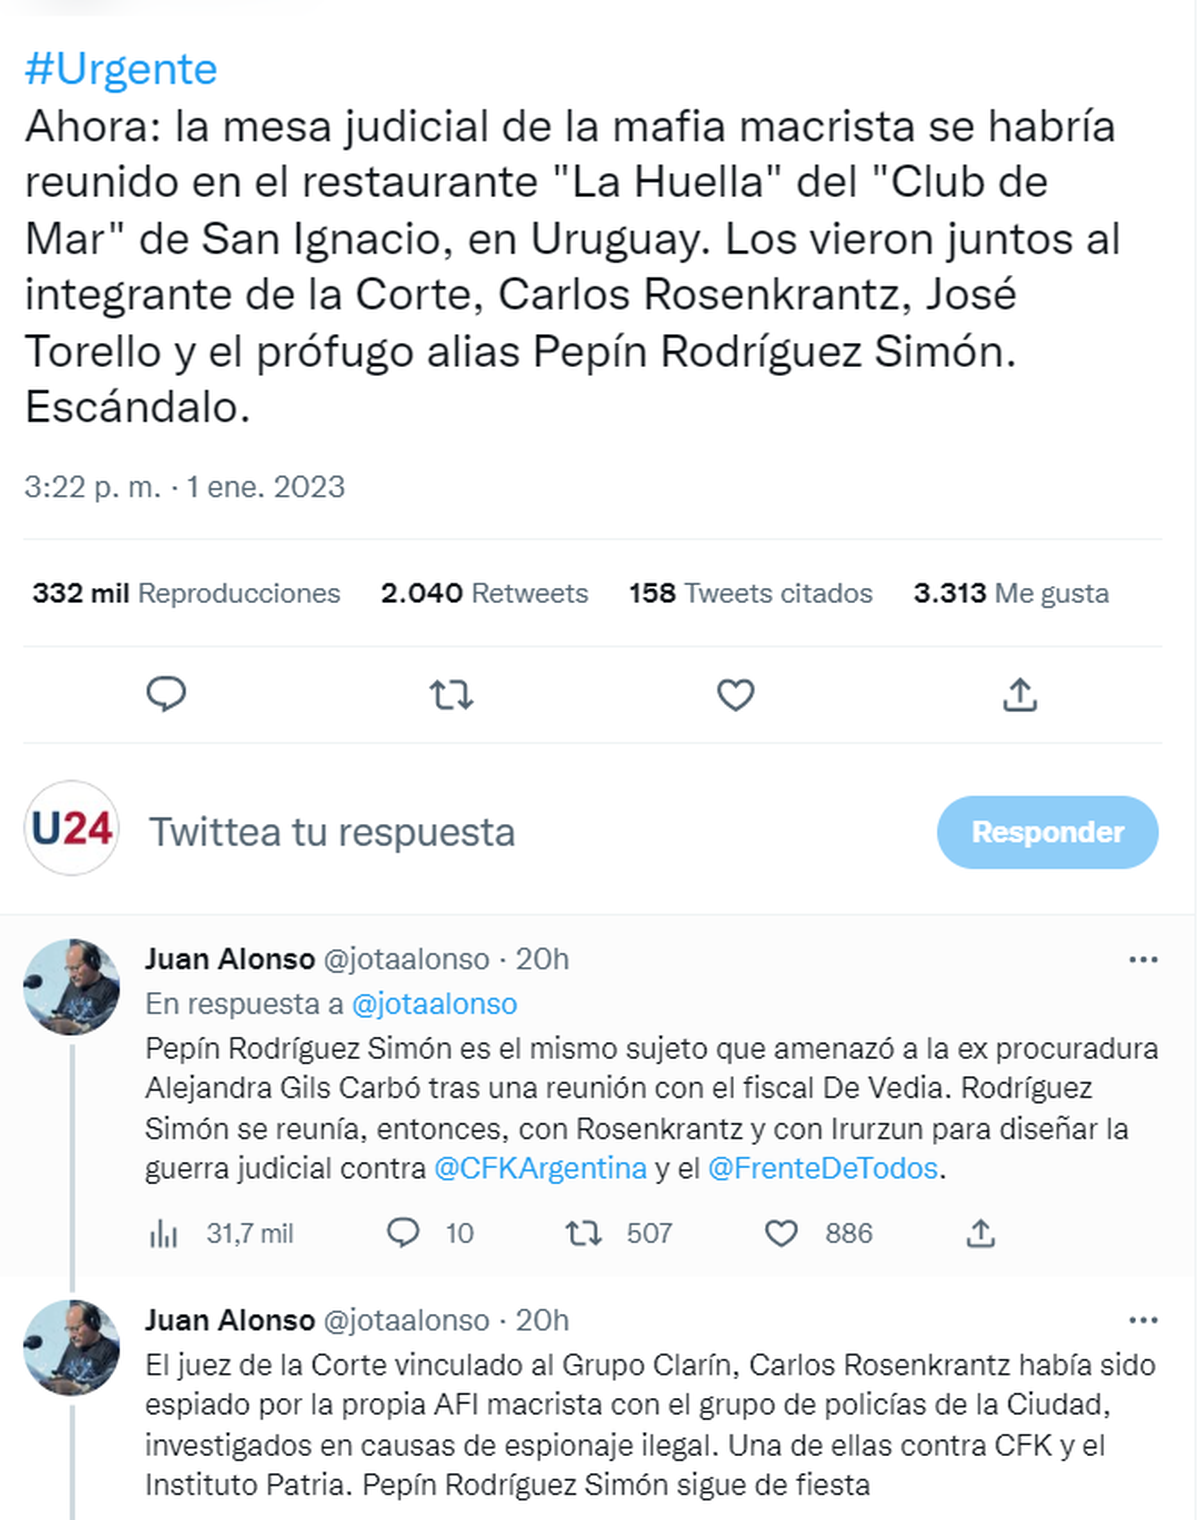Share the main tweet via the upload icon
The image size is (1200, 1520).
click(x=1021, y=694)
